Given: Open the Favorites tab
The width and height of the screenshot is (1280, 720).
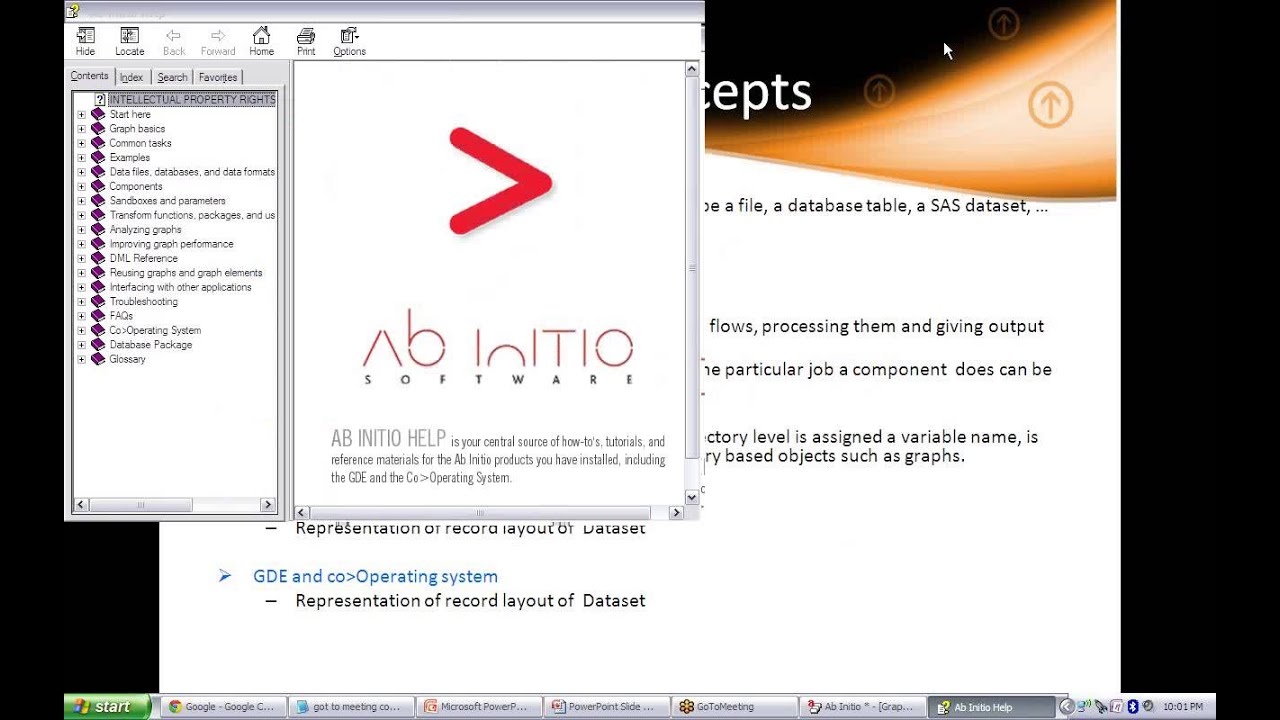Looking at the screenshot, I should tap(218, 77).
